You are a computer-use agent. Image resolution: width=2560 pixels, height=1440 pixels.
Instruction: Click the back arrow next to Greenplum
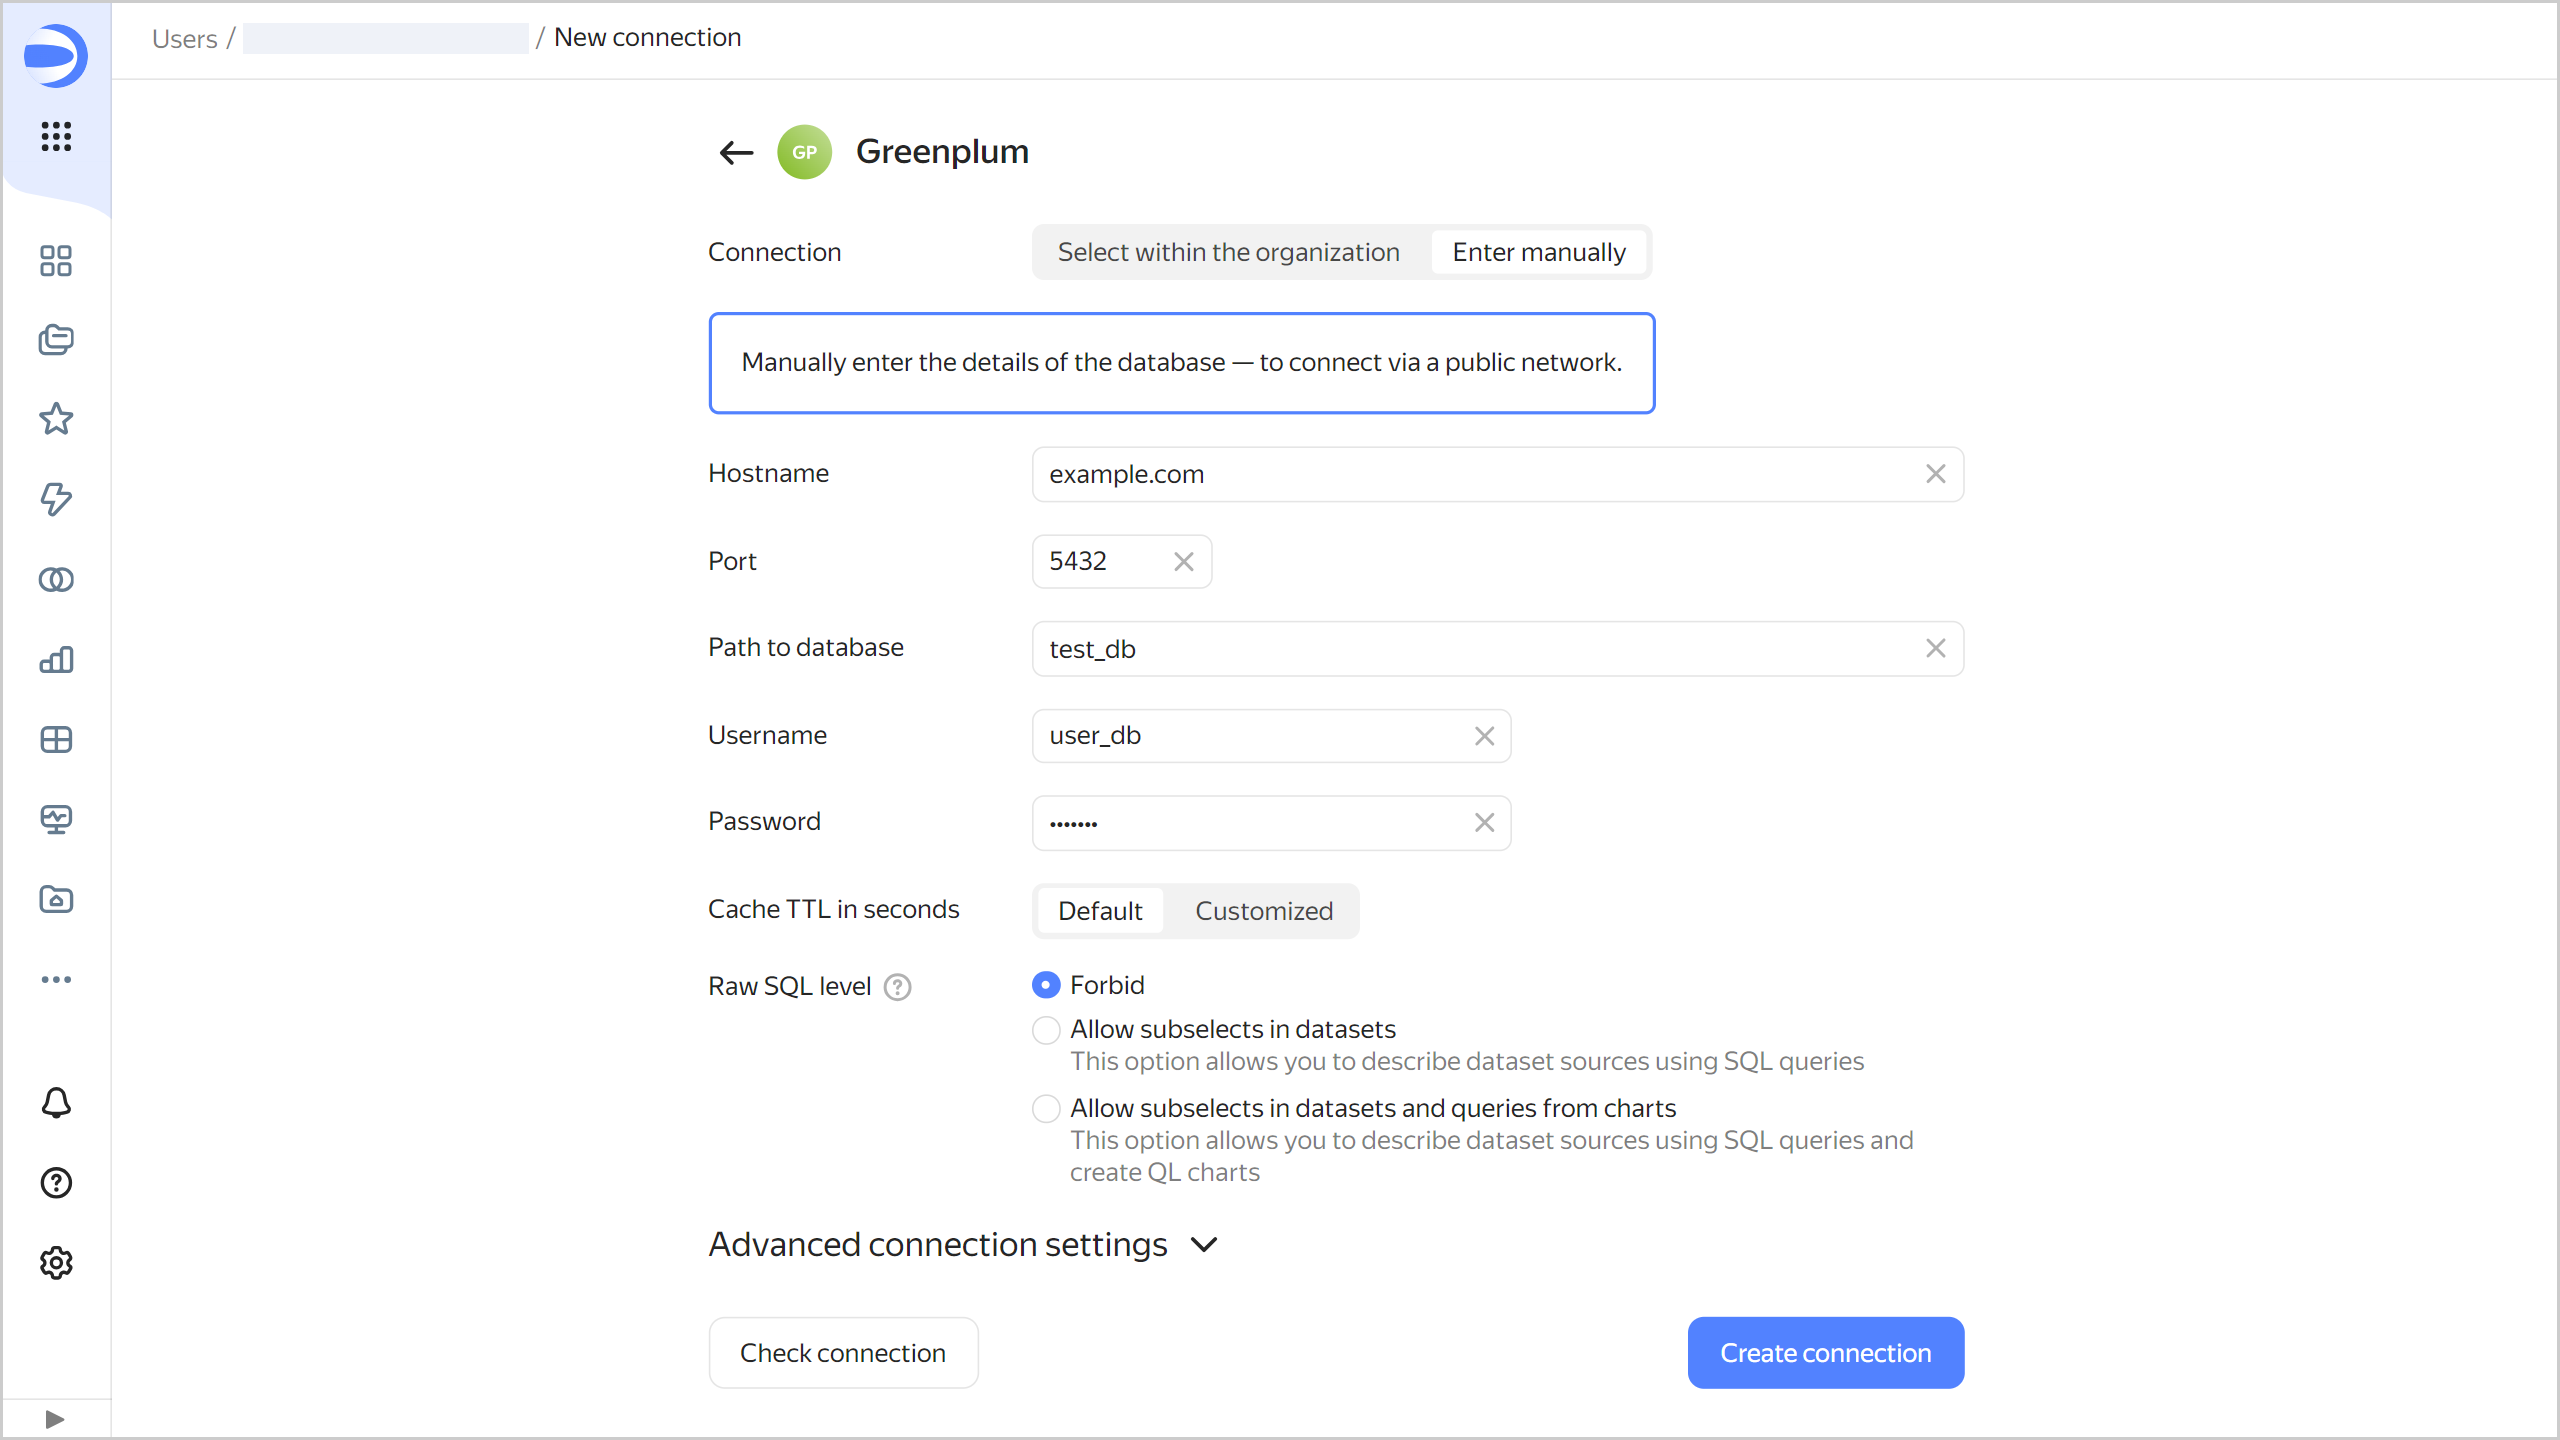click(736, 152)
